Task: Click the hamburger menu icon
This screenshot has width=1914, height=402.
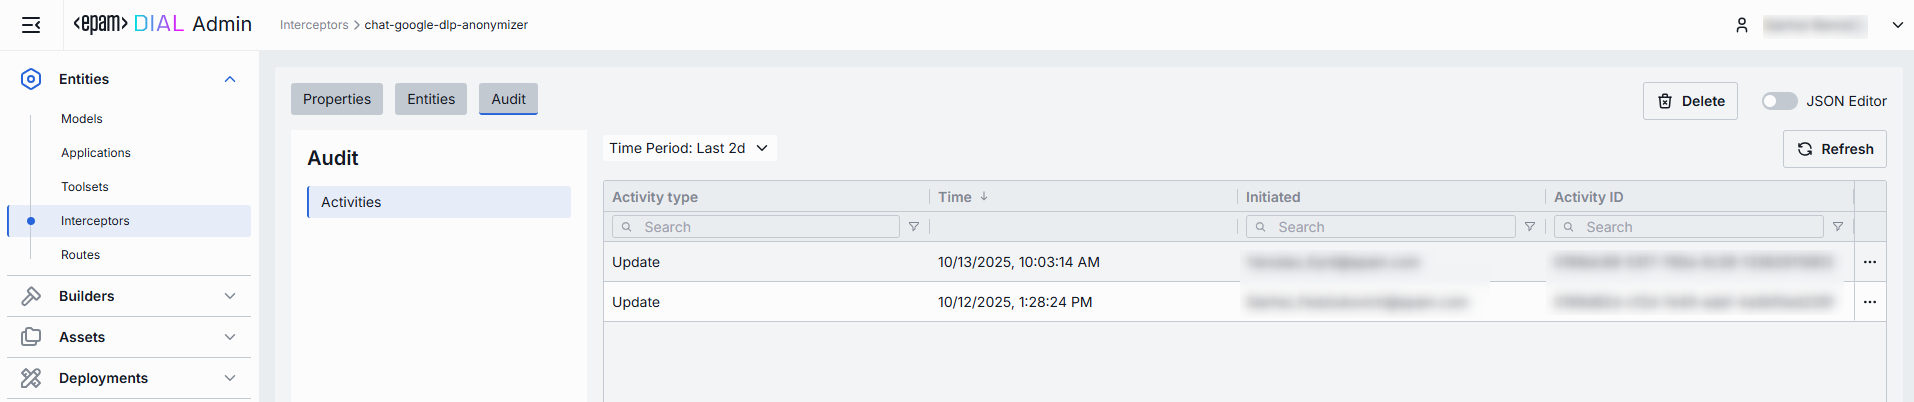Action: tap(31, 25)
